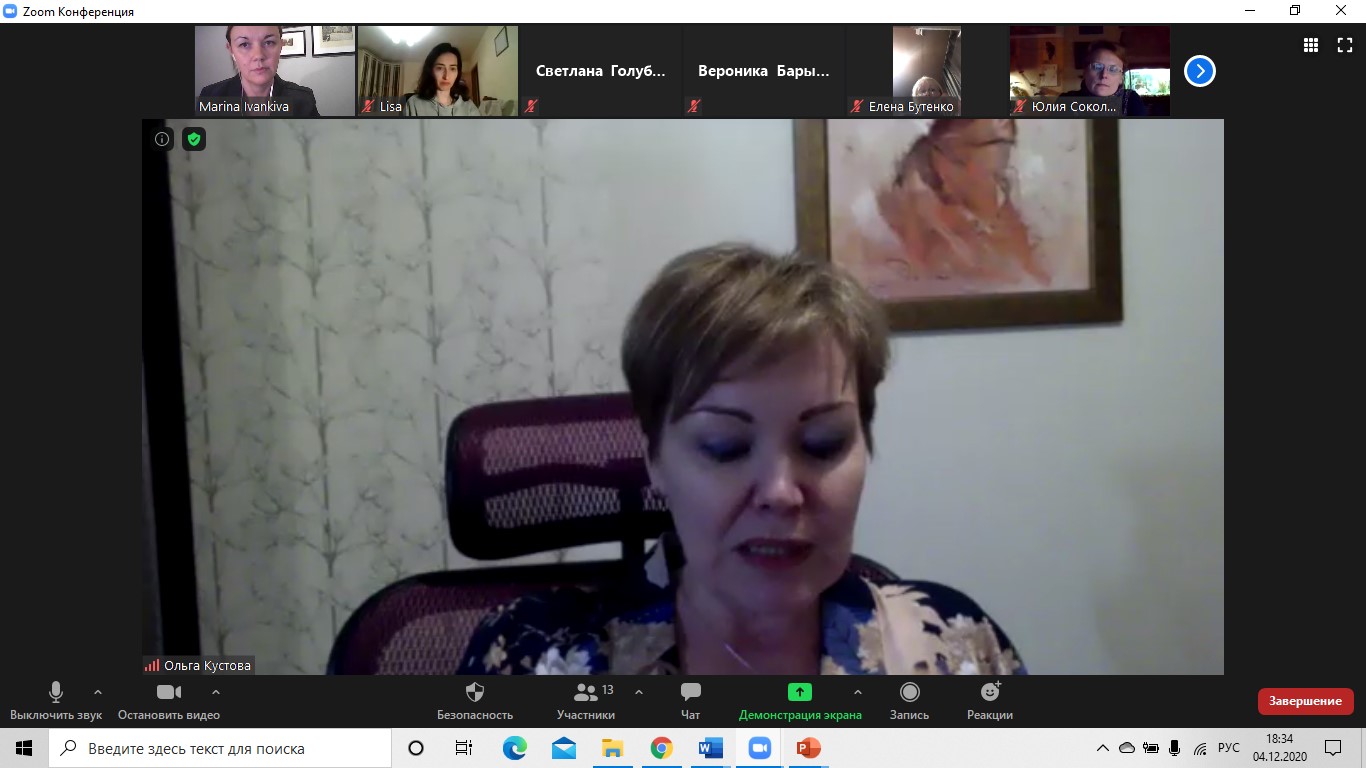End meeting with Завершение button

click(x=1305, y=701)
